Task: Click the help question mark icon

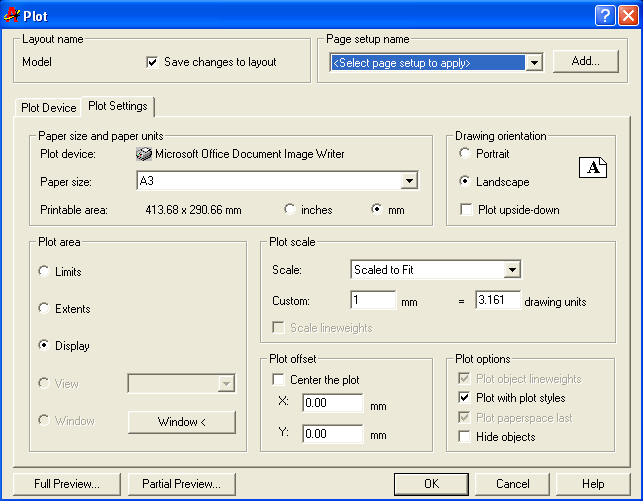Action: click(x=604, y=15)
